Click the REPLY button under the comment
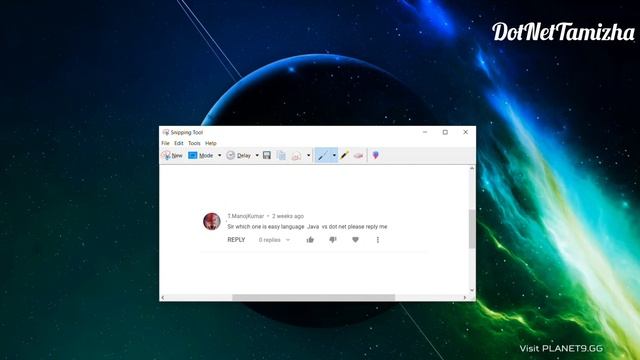Image resolution: width=640 pixels, height=360 pixels. click(x=236, y=240)
